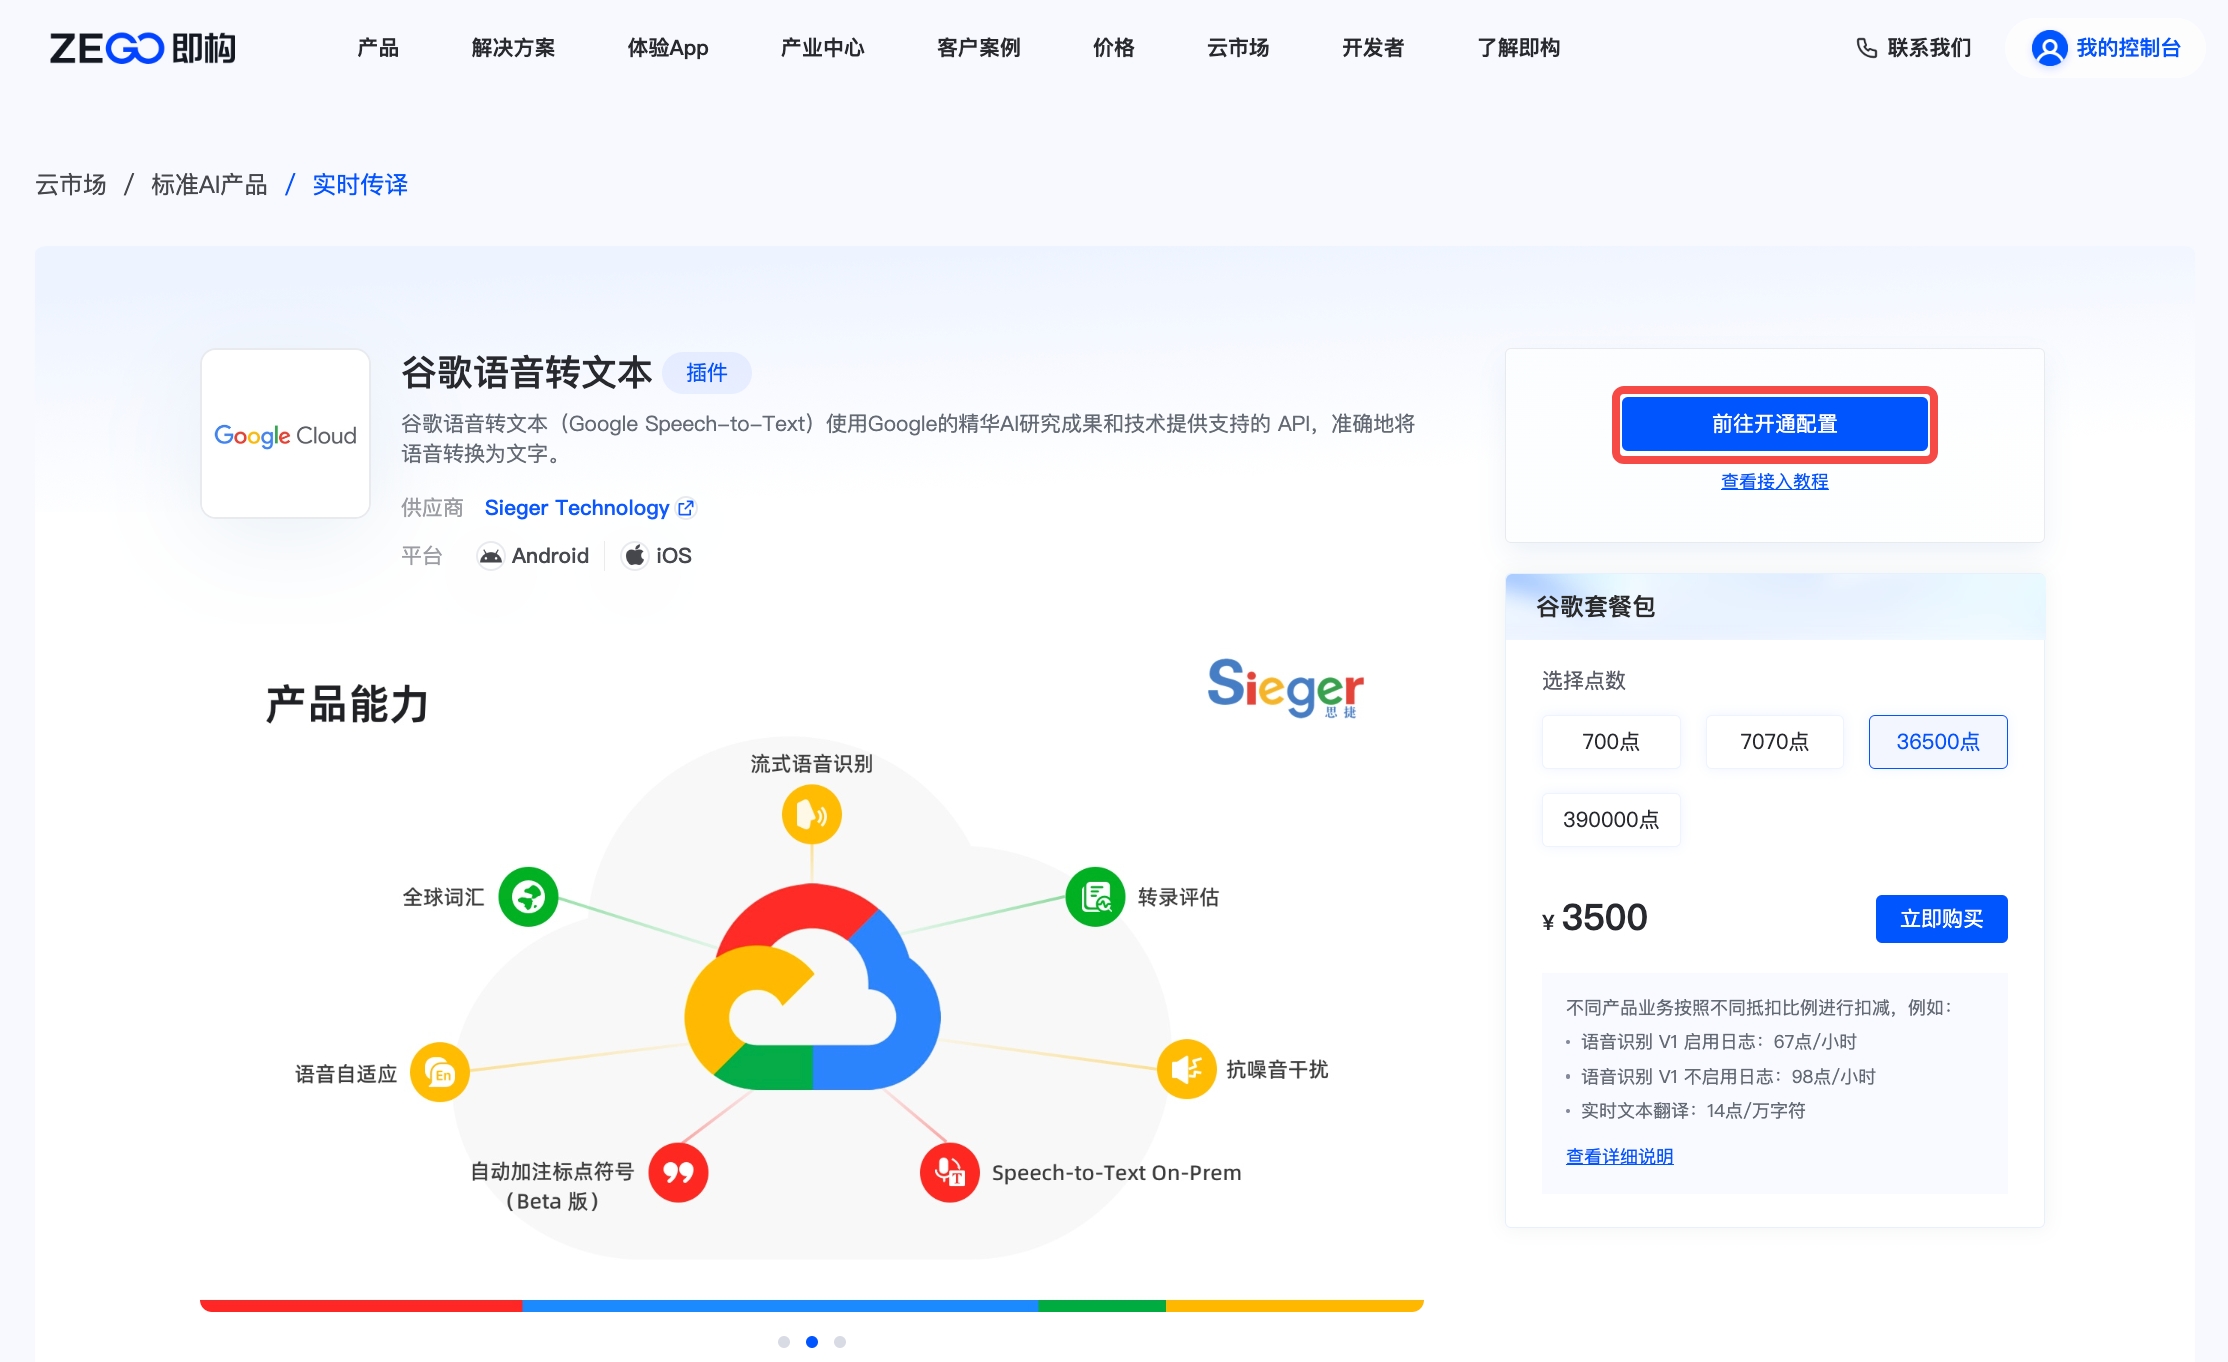Open 查看详细说明 link
Image resolution: width=2228 pixels, height=1362 pixels.
point(1619,1157)
